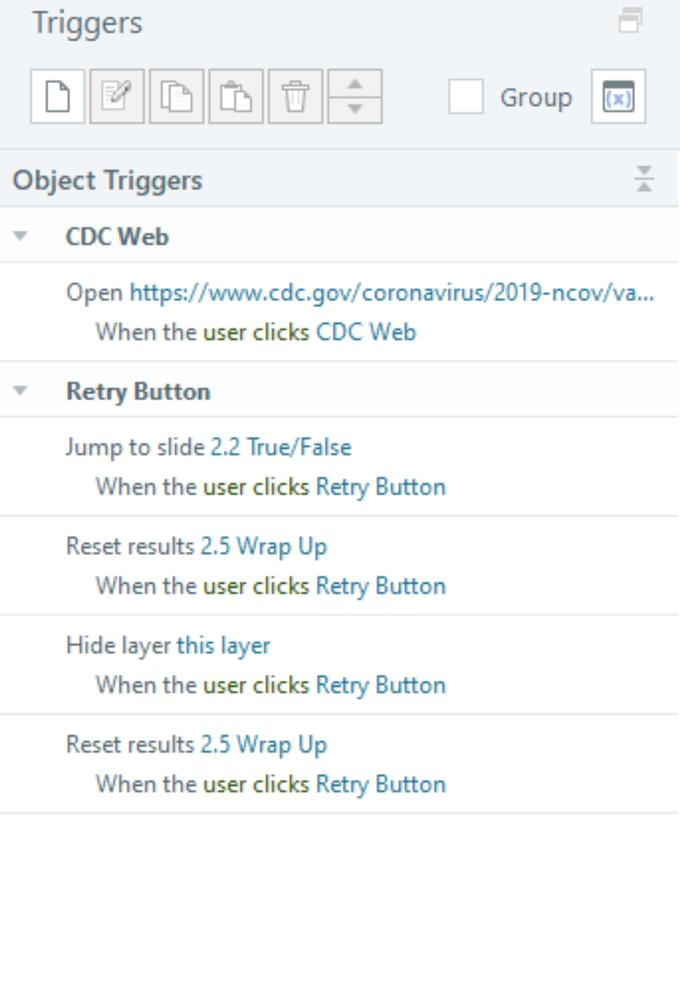Undock the Triggers panel
This screenshot has width=680, height=999.
point(630,21)
